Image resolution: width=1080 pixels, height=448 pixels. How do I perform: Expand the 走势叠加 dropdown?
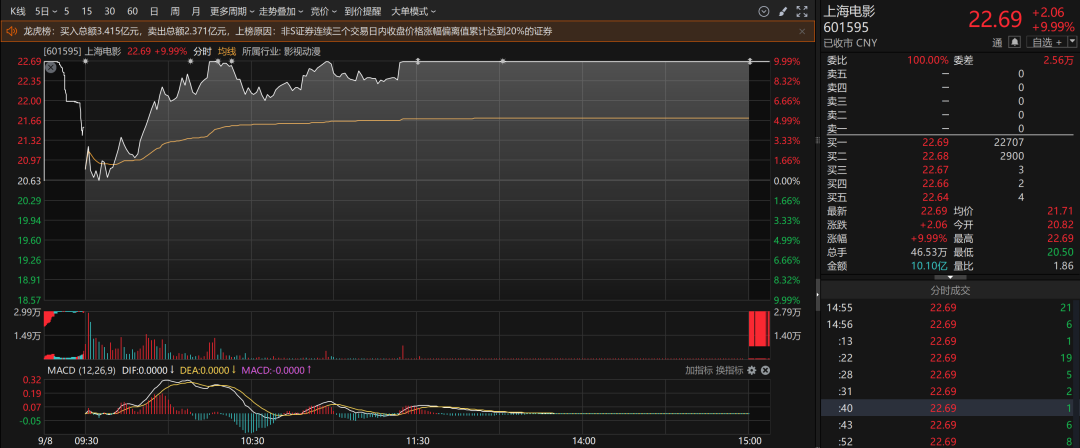282,12
